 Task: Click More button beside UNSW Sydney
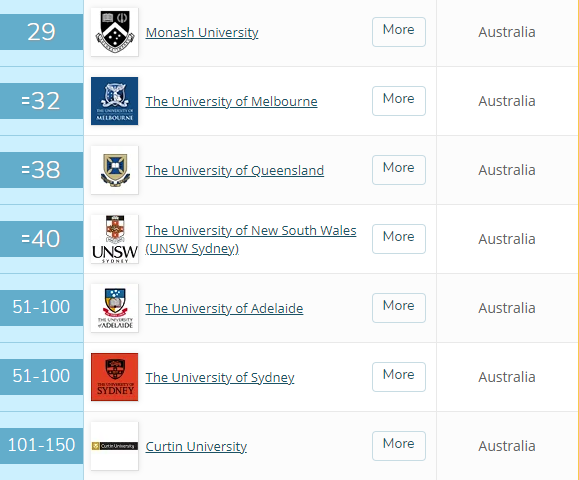[x=399, y=239]
